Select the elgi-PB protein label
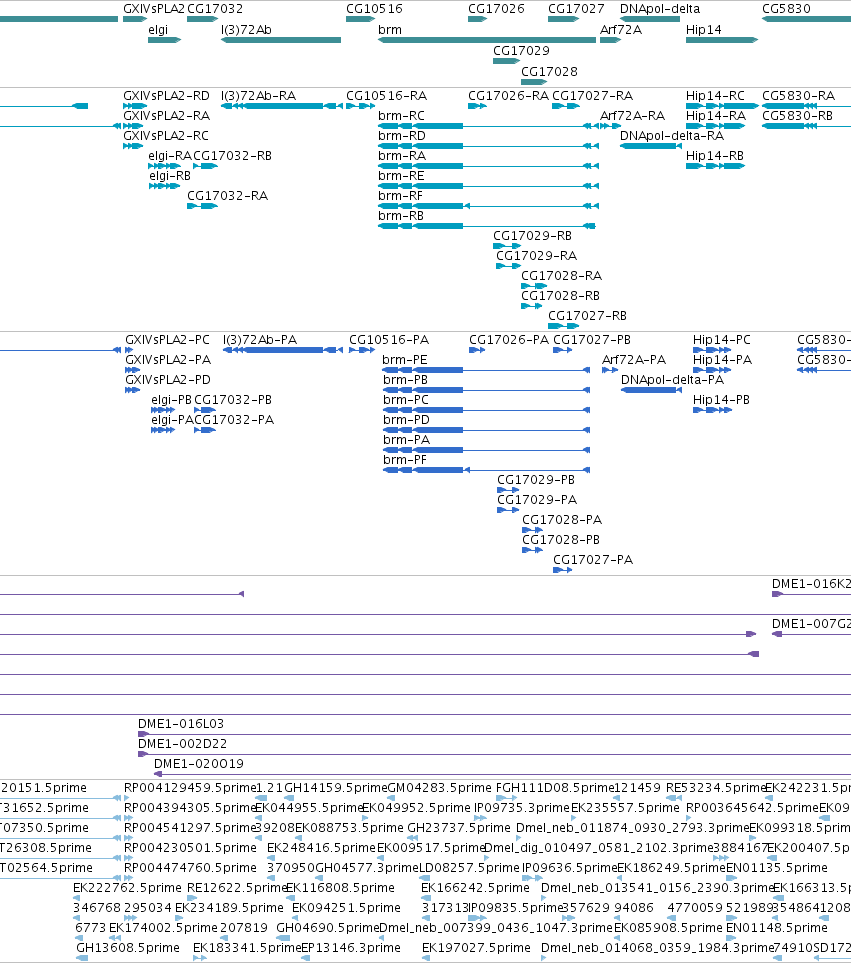Viewport: 851px width, 963px height. point(171,400)
